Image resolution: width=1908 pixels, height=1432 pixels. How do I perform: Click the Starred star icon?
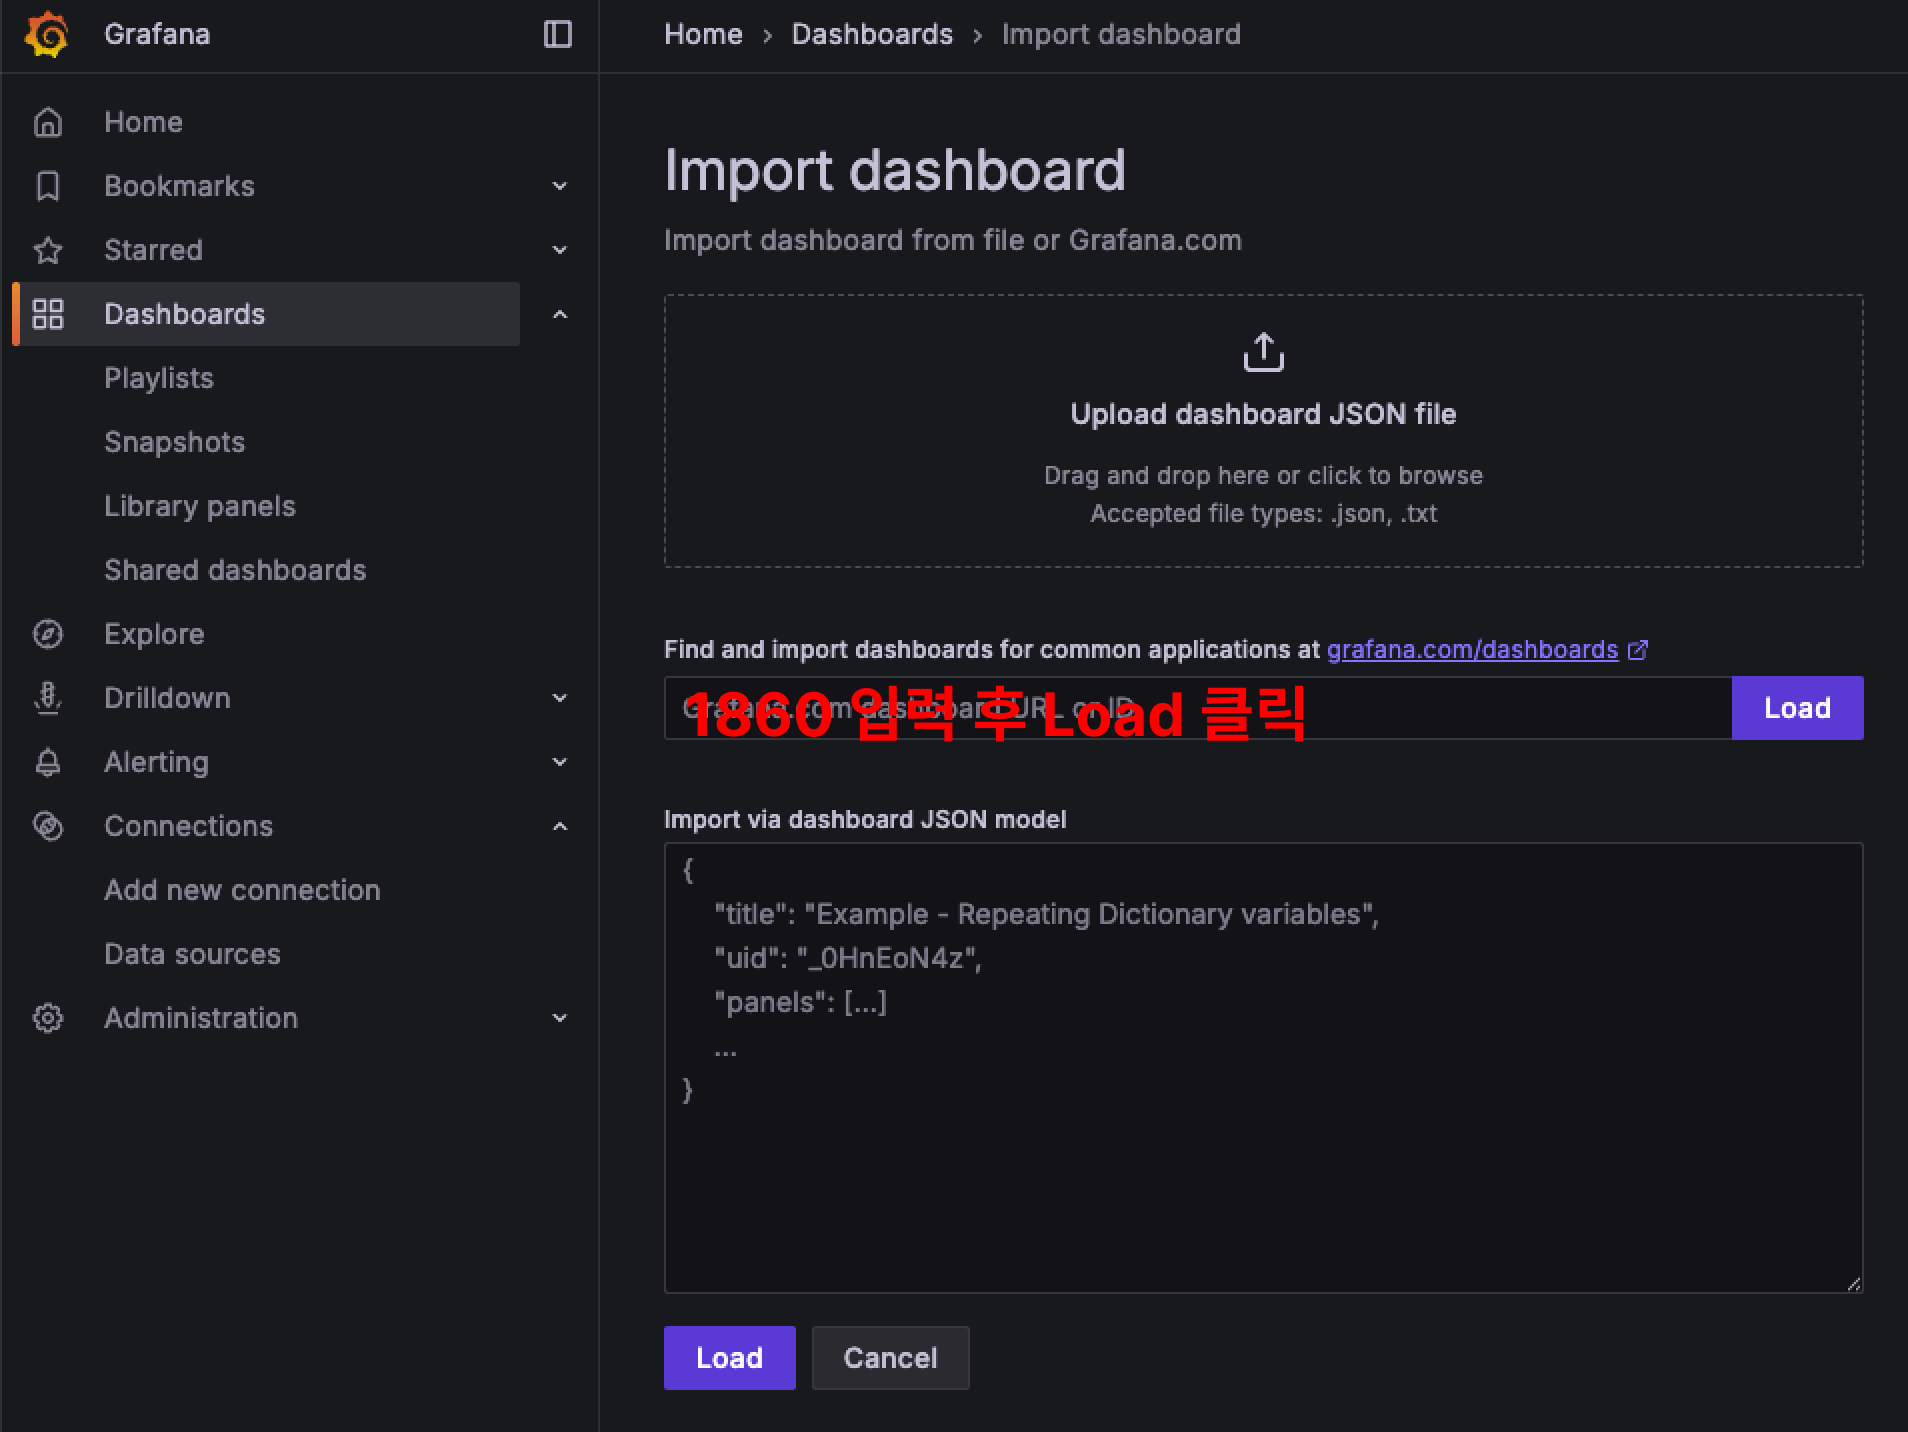(48, 250)
